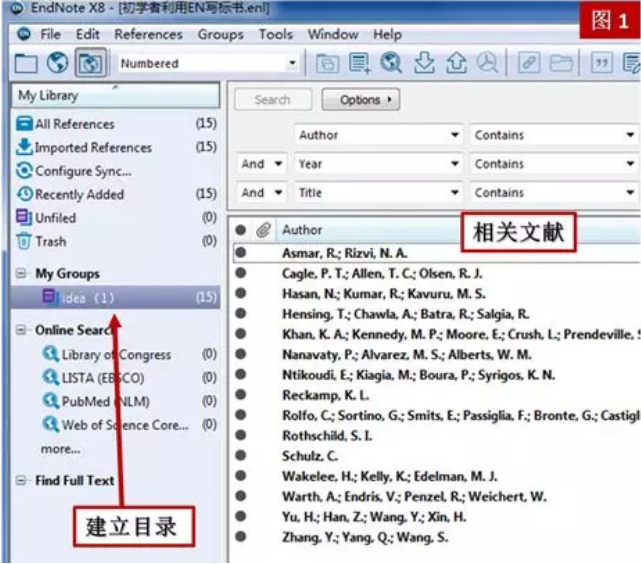This screenshot has width=641, height=564.
Task: Click Configure Sync... in the sidebar
Action: (116, 171)
